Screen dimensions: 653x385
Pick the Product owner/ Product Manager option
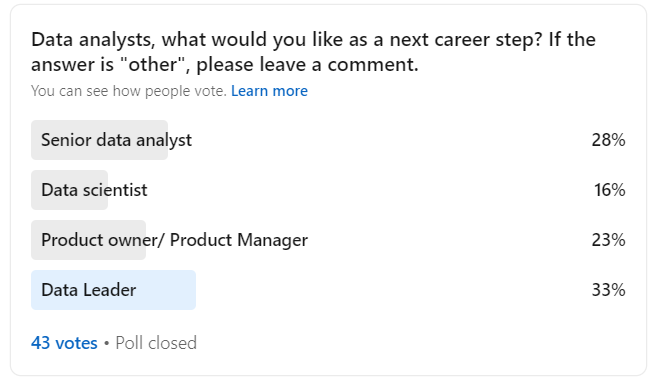[328, 240]
